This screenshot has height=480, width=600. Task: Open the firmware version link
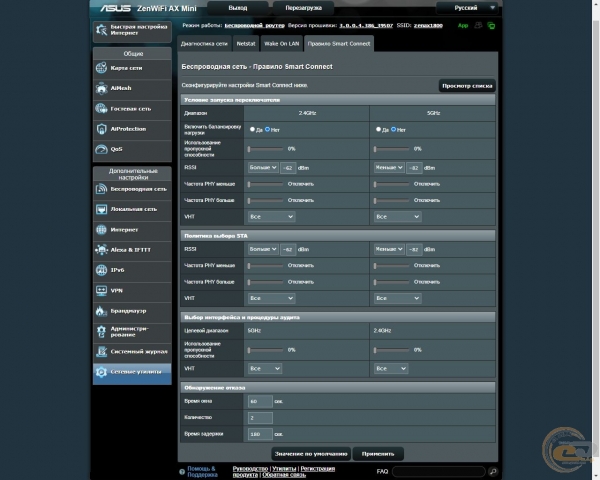point(366,26)
